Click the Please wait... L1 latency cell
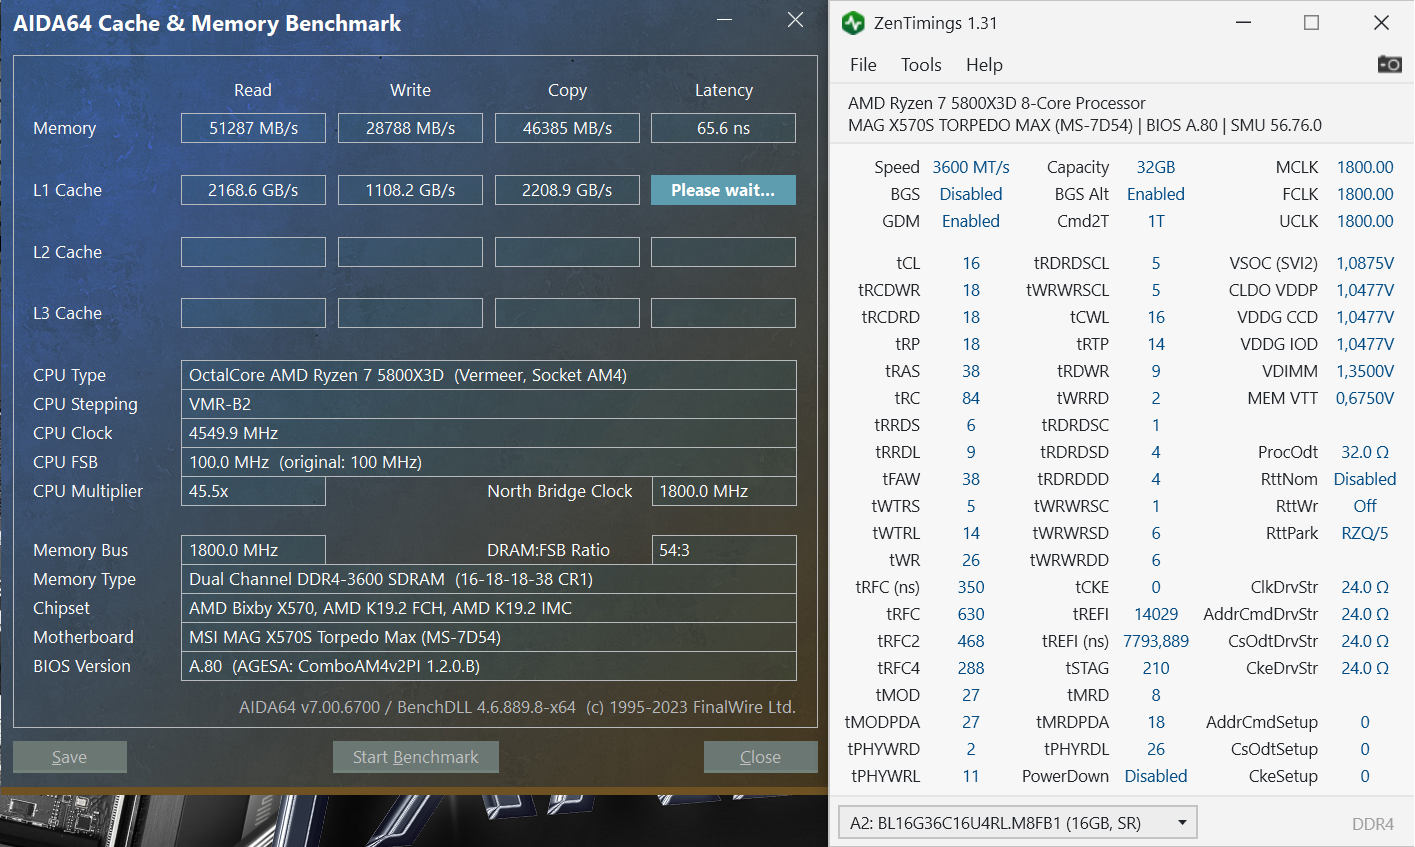 coord(723,190)
